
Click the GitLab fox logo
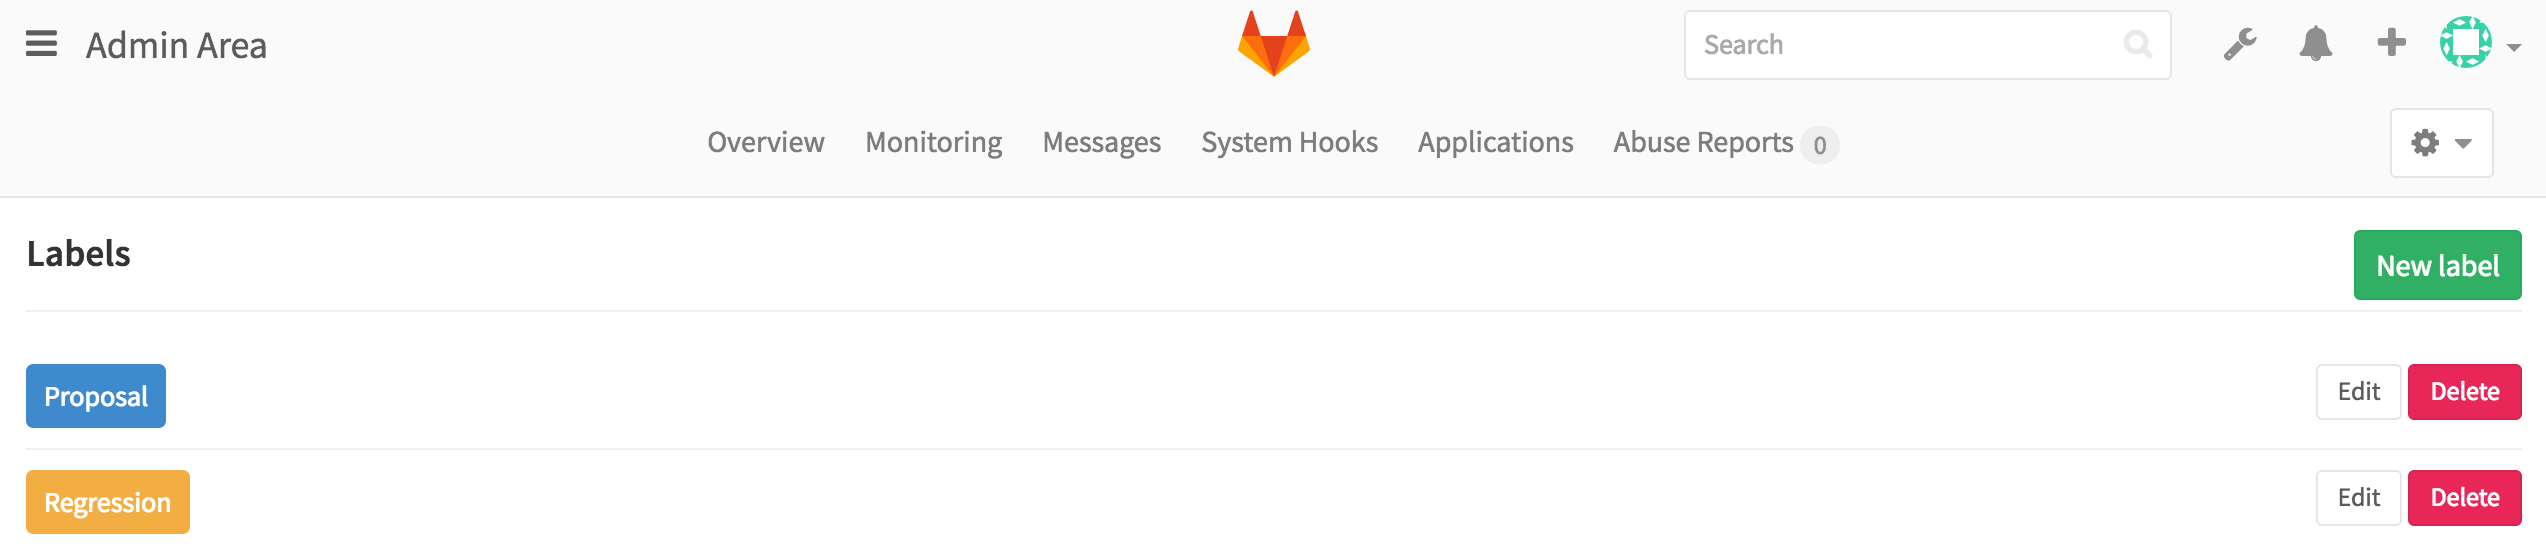[x=1273, y=44]
